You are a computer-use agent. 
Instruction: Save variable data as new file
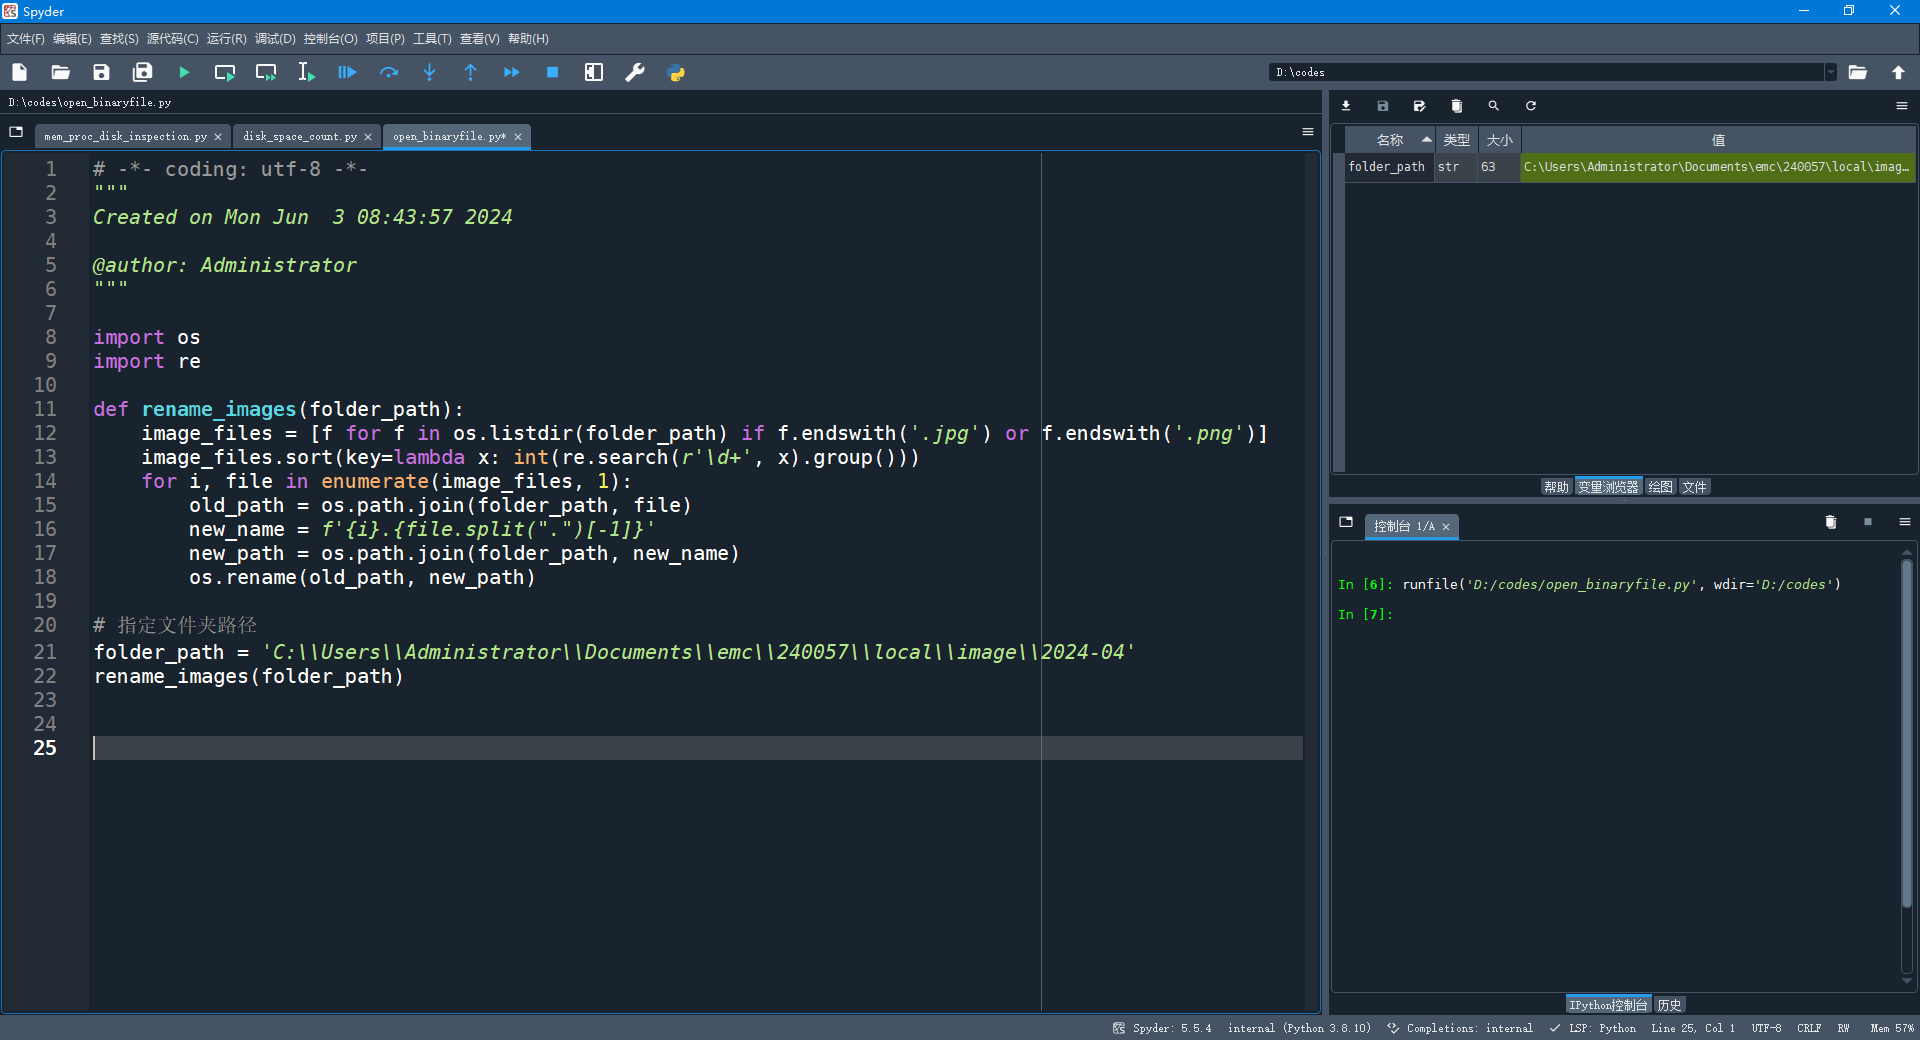(1419, 106)
